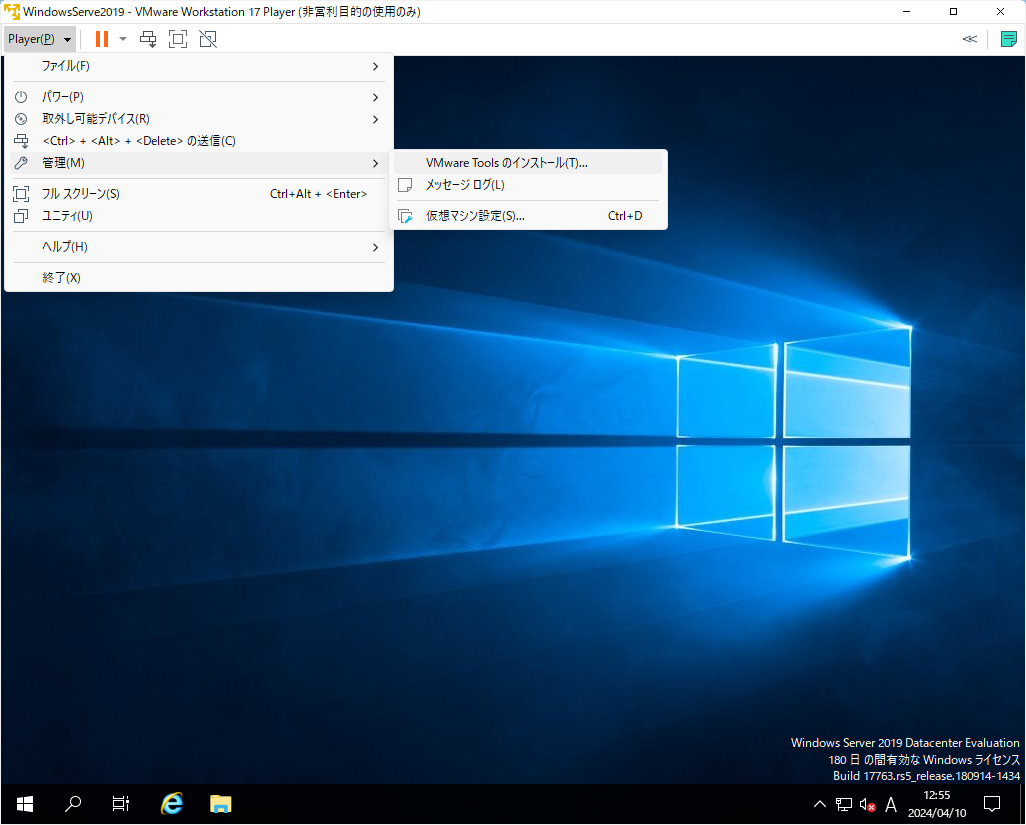This screenshot has height=825, width=1026.
Task: Launch Internet Explorer from the guest taskbar
Action: (x=171, y=804)
